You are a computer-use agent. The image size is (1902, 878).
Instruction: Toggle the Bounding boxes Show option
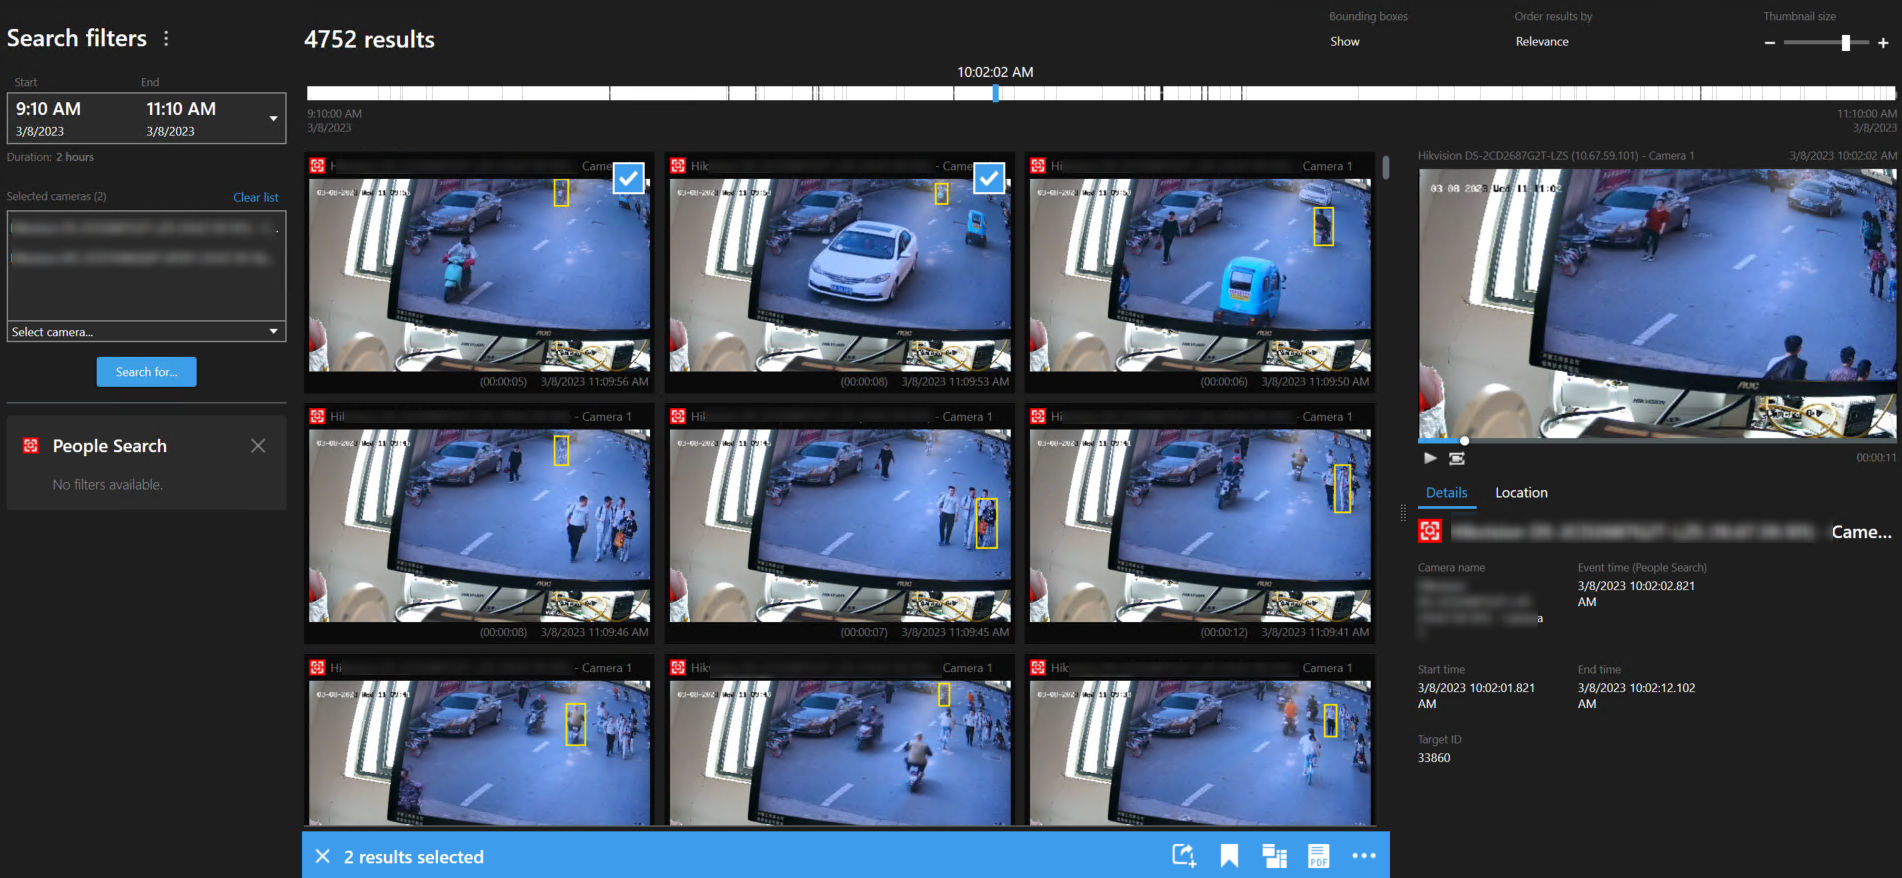tap(1344, 42)
